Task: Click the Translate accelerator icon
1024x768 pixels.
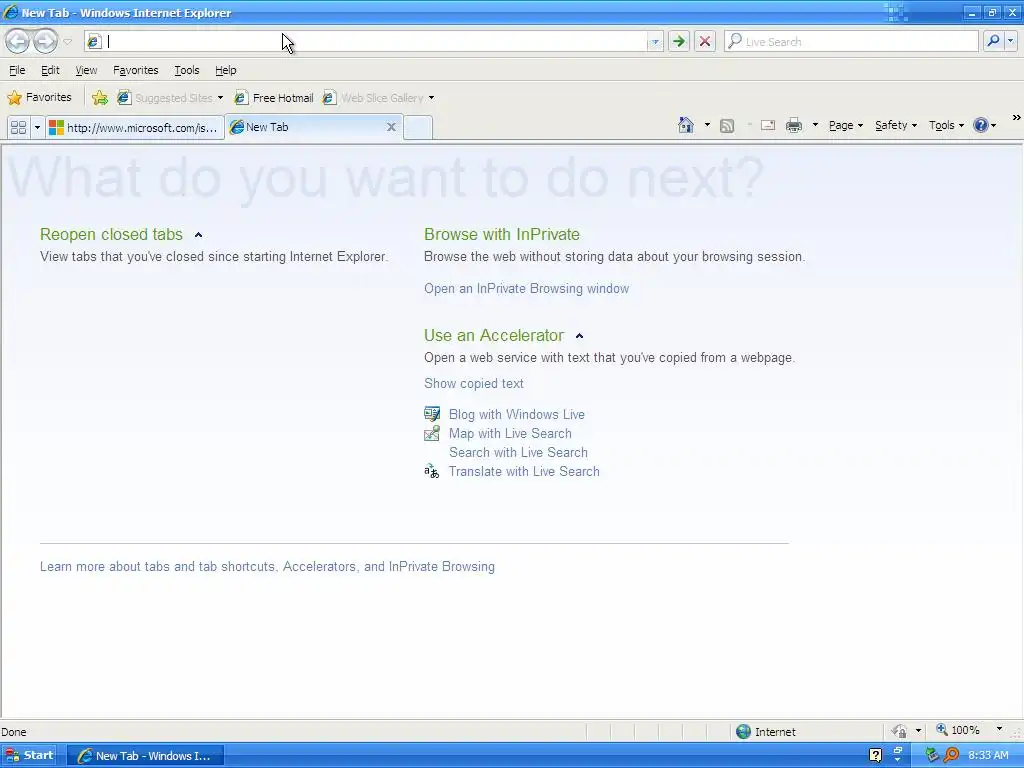Action: 432,472
